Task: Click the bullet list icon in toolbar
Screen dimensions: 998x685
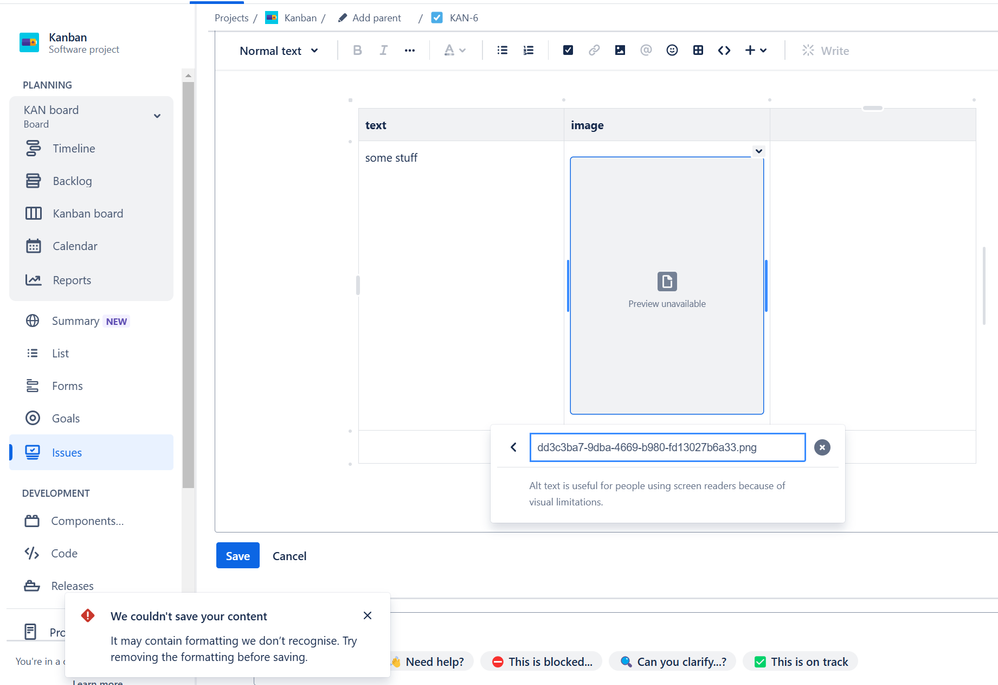Action: tap(502, 51)
